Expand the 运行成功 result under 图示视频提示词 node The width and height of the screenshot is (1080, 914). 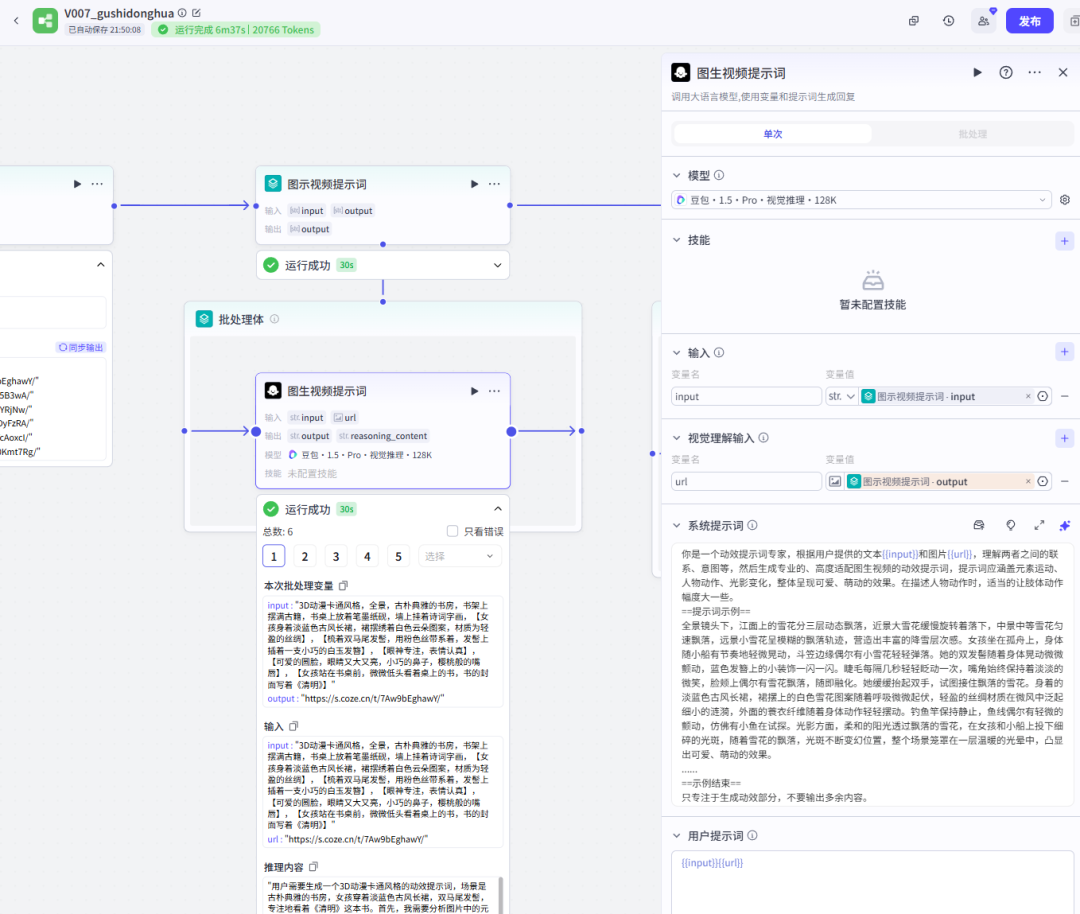click(x=497, y=265)
